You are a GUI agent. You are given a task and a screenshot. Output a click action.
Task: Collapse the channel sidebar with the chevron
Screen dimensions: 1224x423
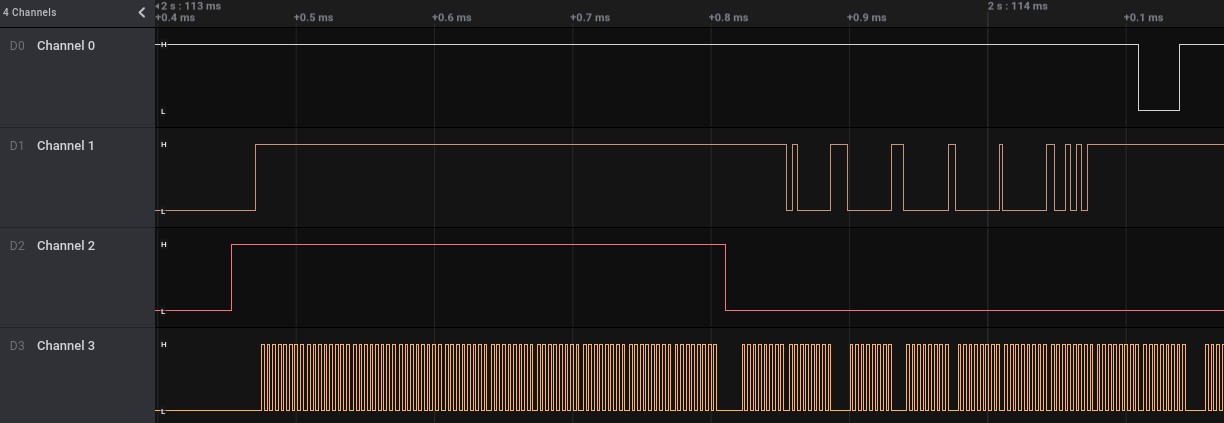[142, 13]
